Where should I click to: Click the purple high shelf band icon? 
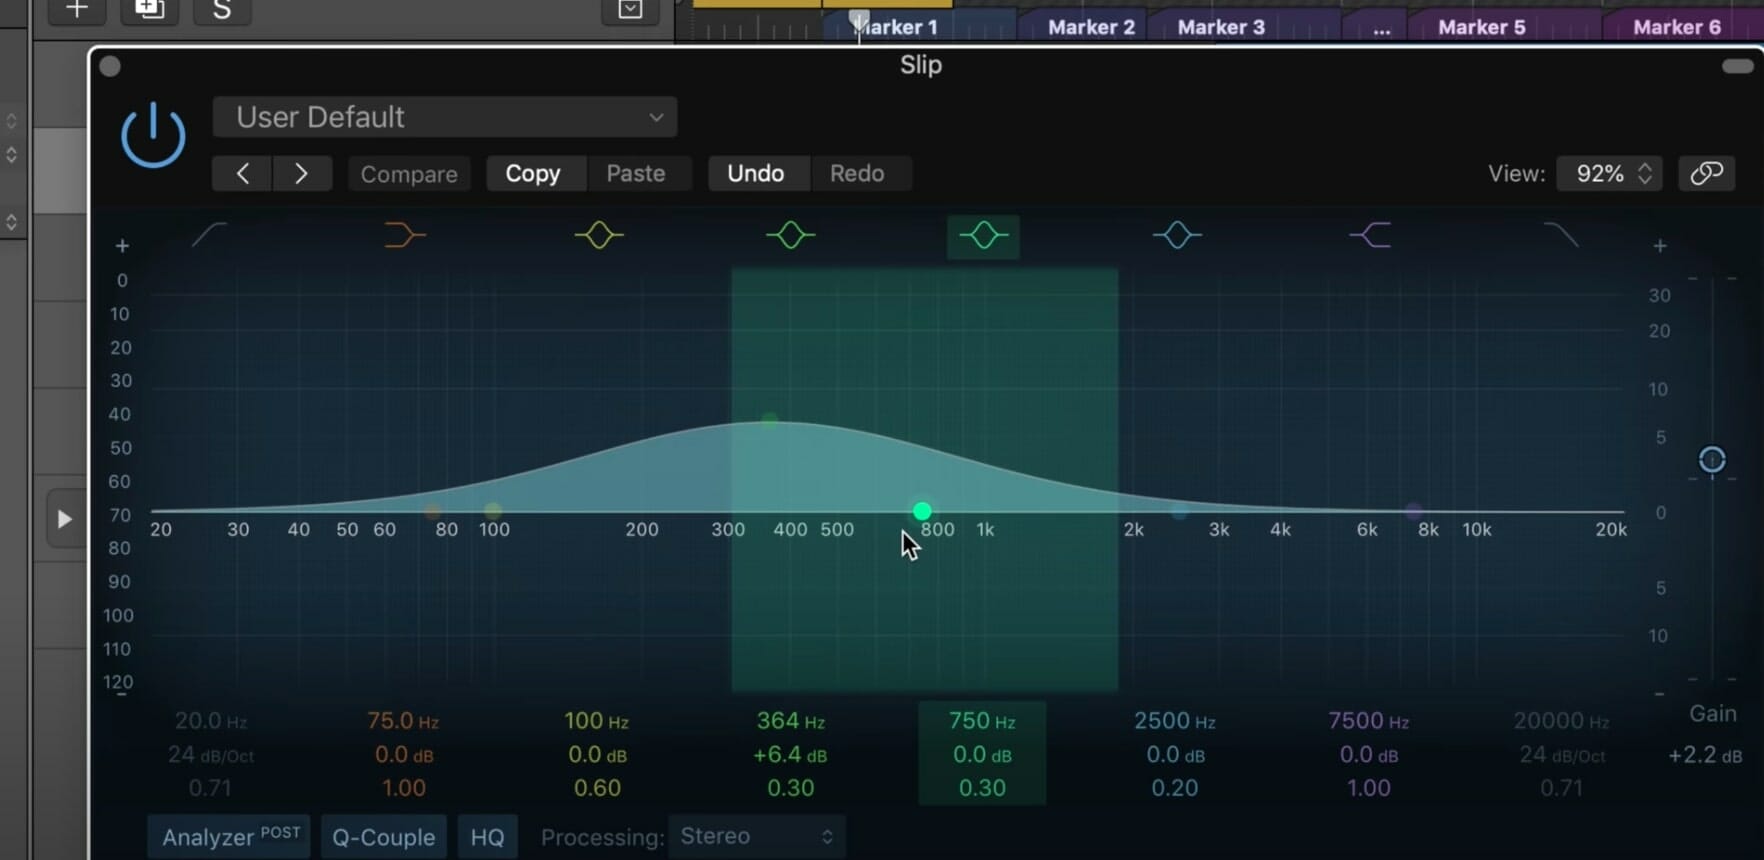pyautogui.click(x=1370, y=236)
